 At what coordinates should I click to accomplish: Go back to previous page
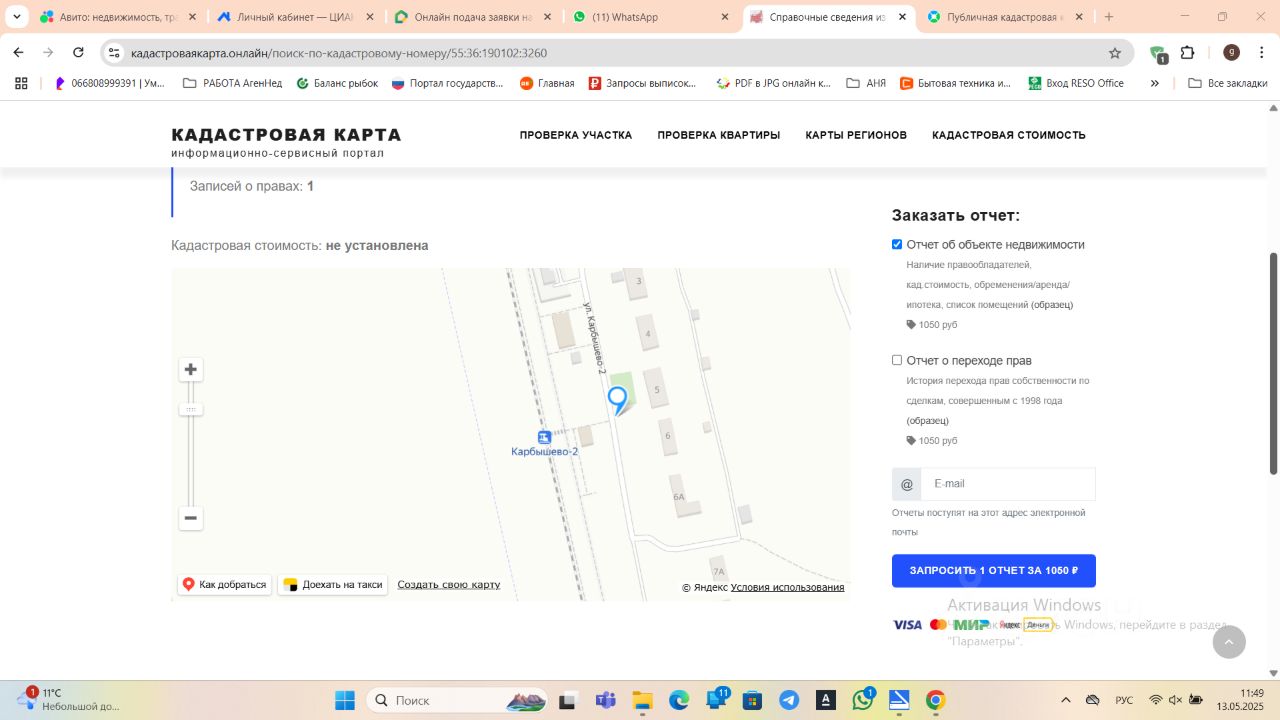18,53
